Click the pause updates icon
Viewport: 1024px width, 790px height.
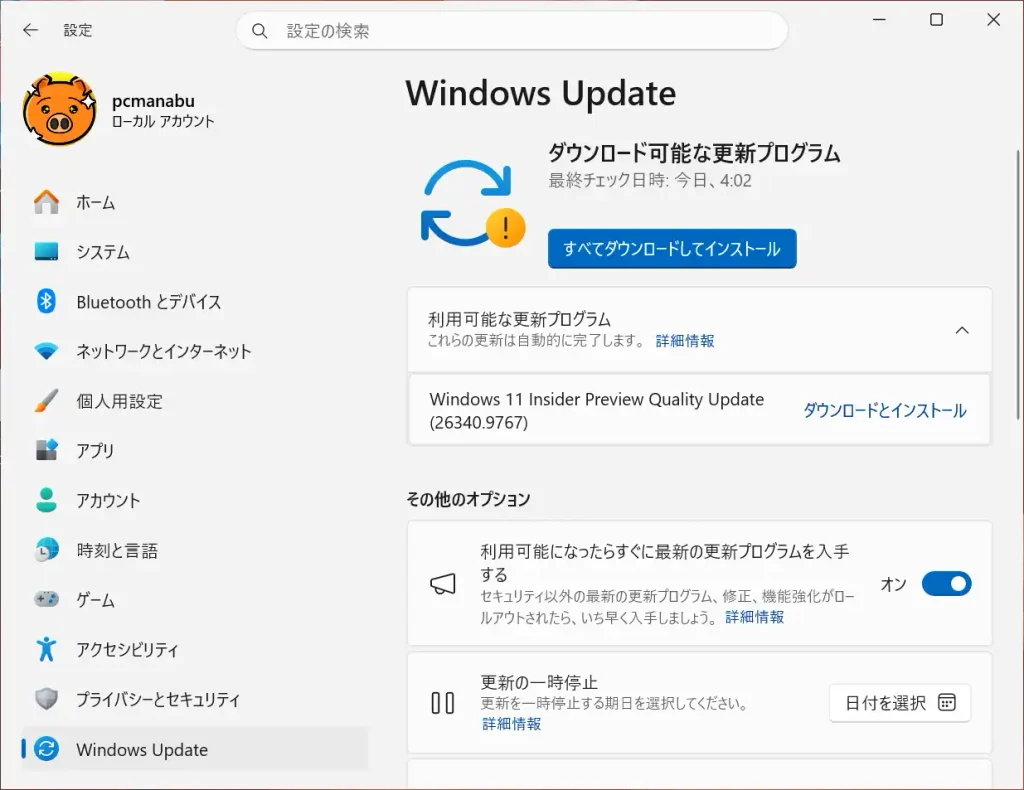tap(443, 703)
